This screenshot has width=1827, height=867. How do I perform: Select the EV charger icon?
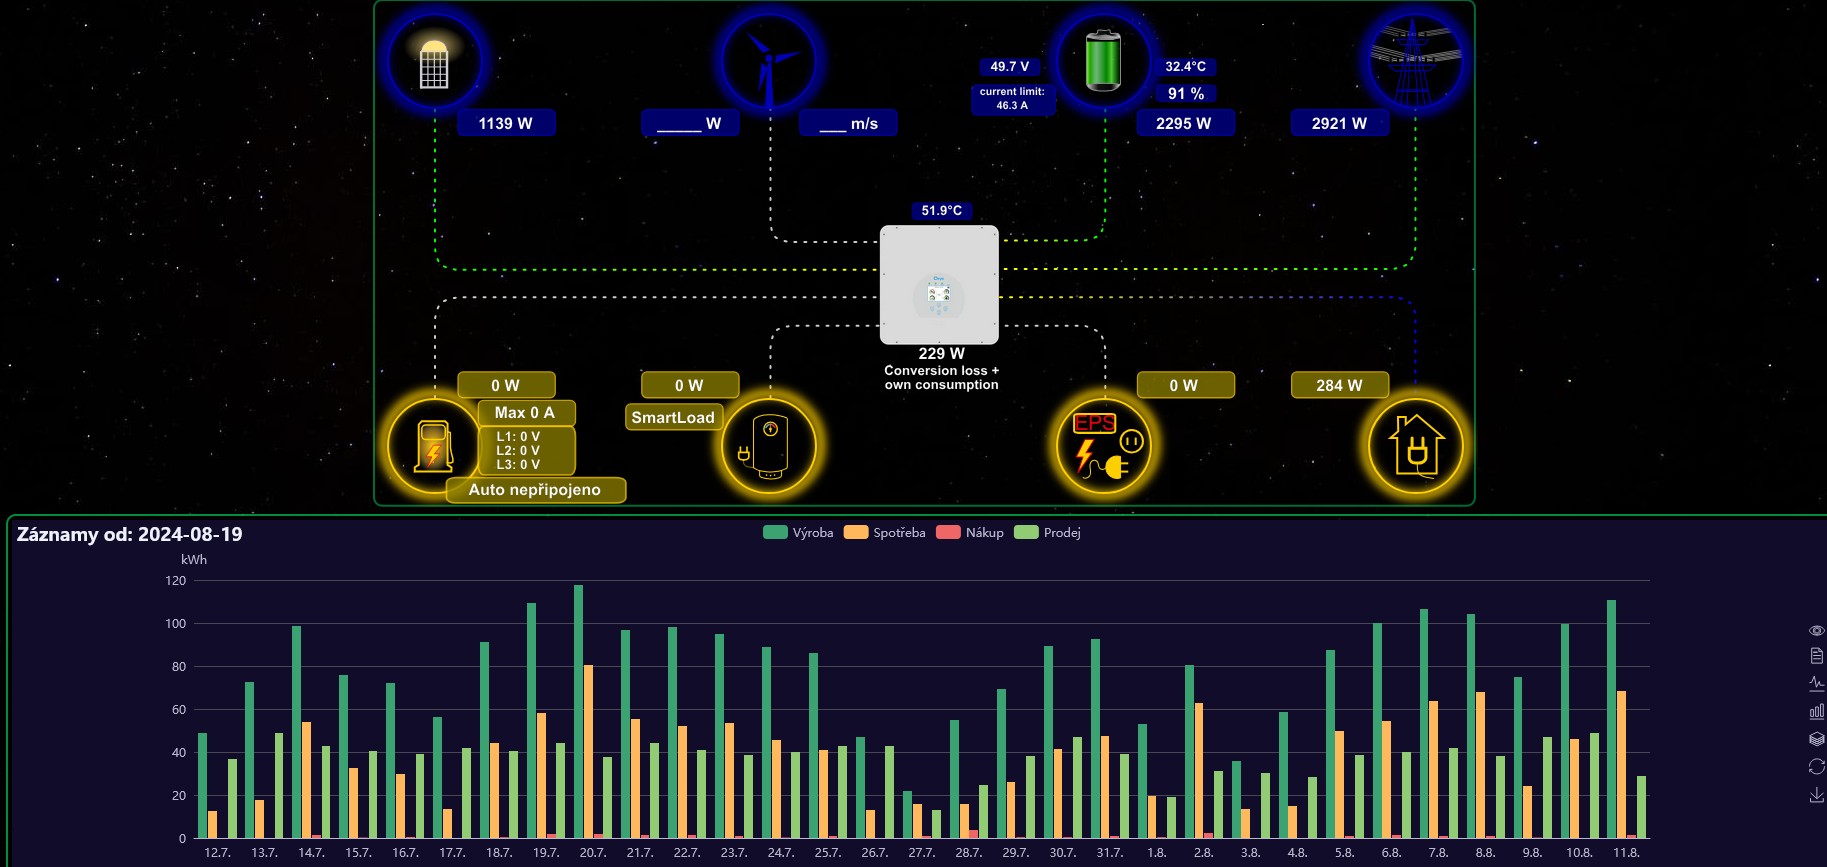click(434, 446)
